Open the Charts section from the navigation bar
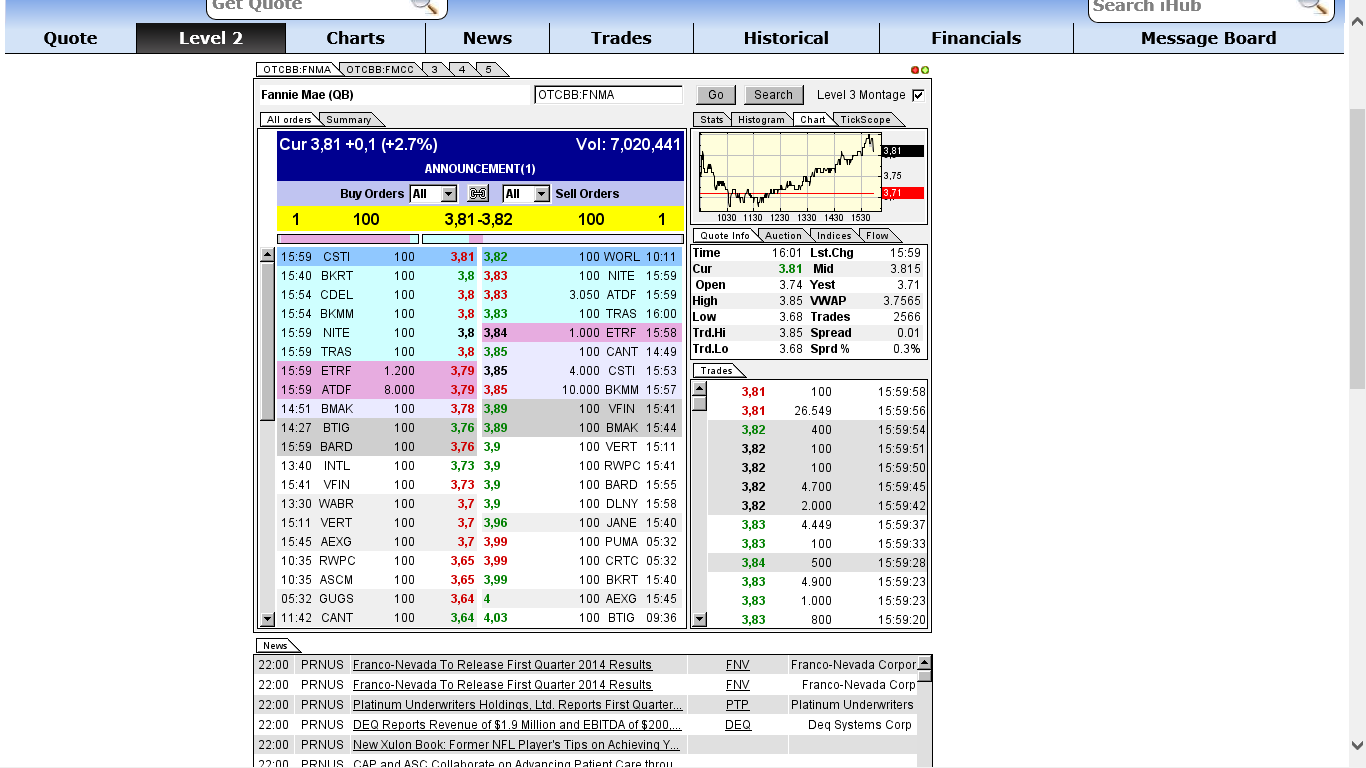 (355, 38)
